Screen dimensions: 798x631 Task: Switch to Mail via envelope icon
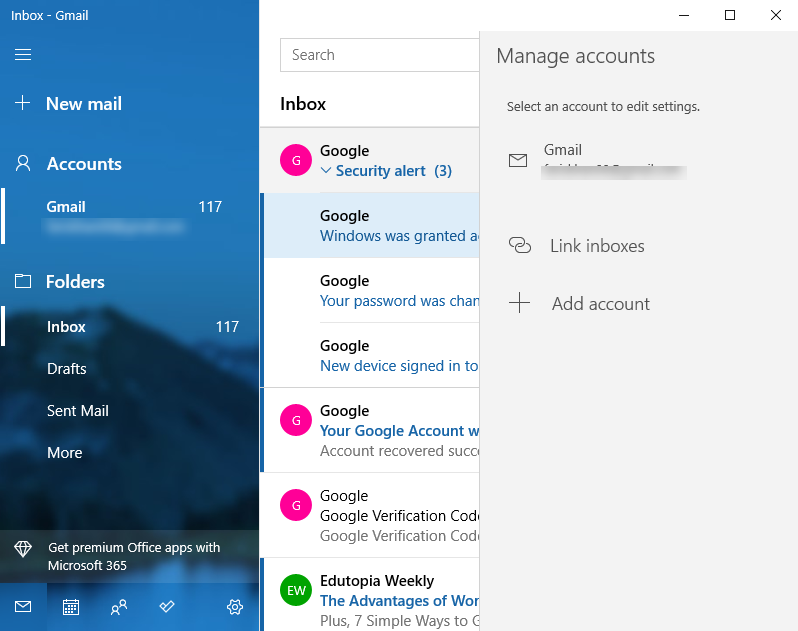(23, 607)
